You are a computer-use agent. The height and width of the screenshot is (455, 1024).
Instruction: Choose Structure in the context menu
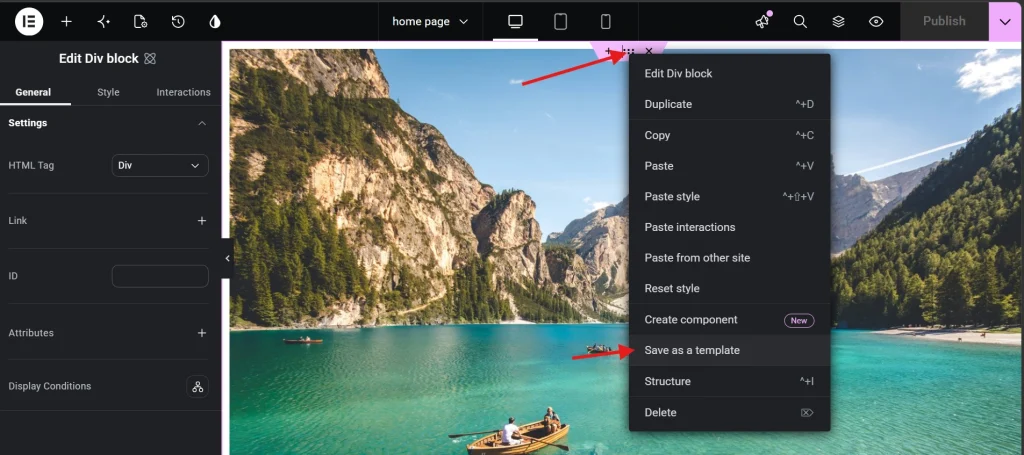[x=729, y=381]
